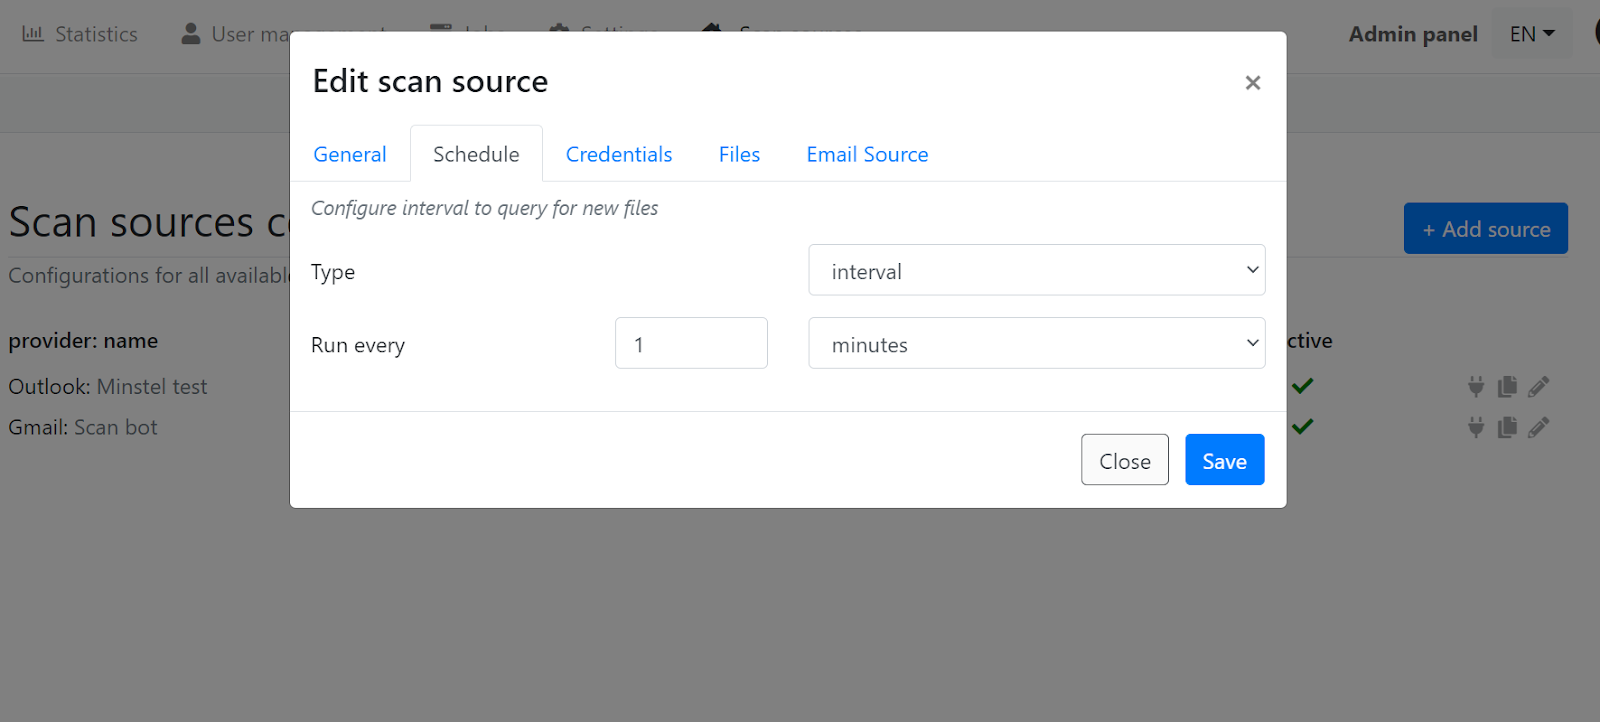The image size is (1600, 722).
Task: Save the scan source changes
Action: tap(1225, 460)
